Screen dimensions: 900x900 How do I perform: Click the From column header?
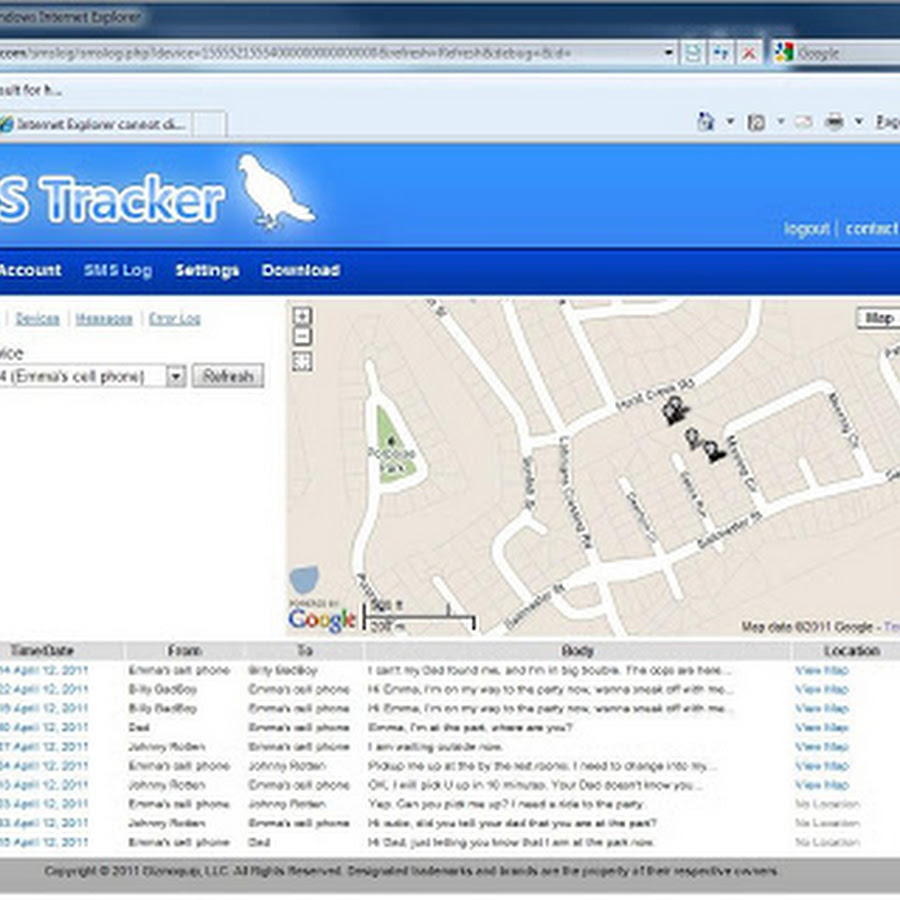184,650
